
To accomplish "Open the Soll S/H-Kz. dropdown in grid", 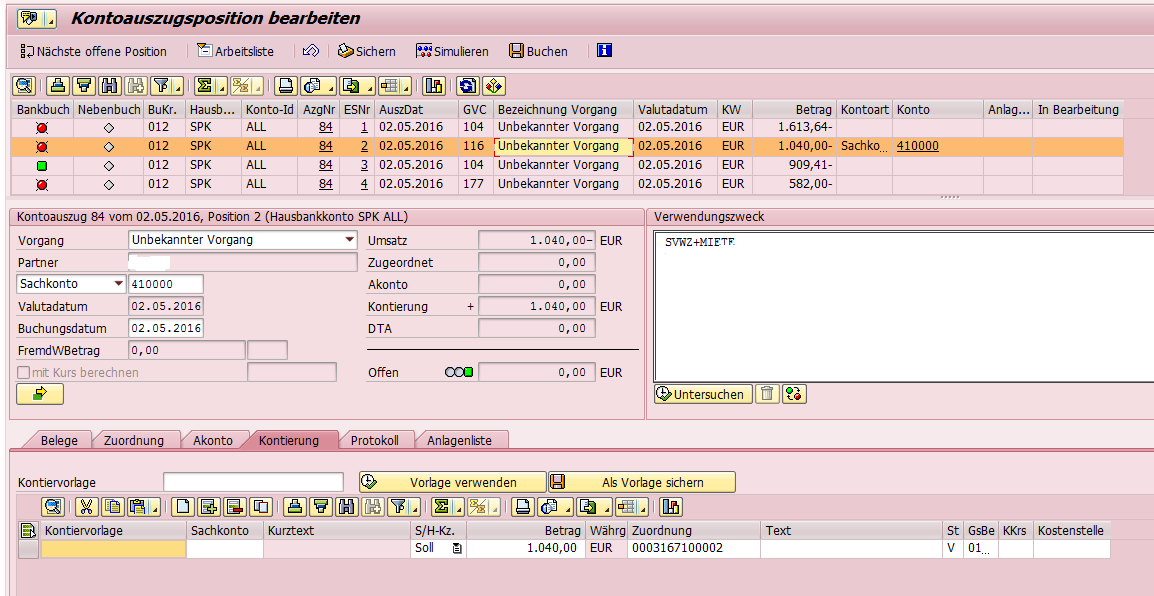I will click(x=456, y=549).
